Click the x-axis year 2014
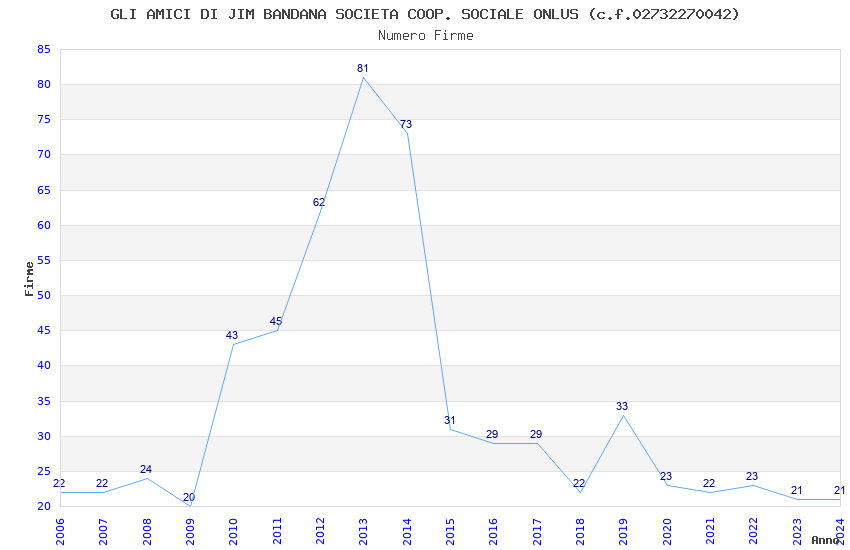 tap(407, 531)
